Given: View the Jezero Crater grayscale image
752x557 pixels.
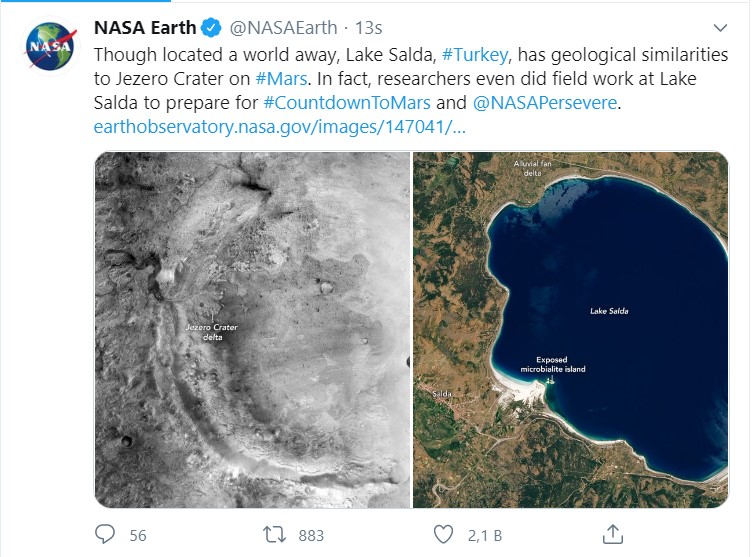Looking at the screenshot, I should pos(252,330).
